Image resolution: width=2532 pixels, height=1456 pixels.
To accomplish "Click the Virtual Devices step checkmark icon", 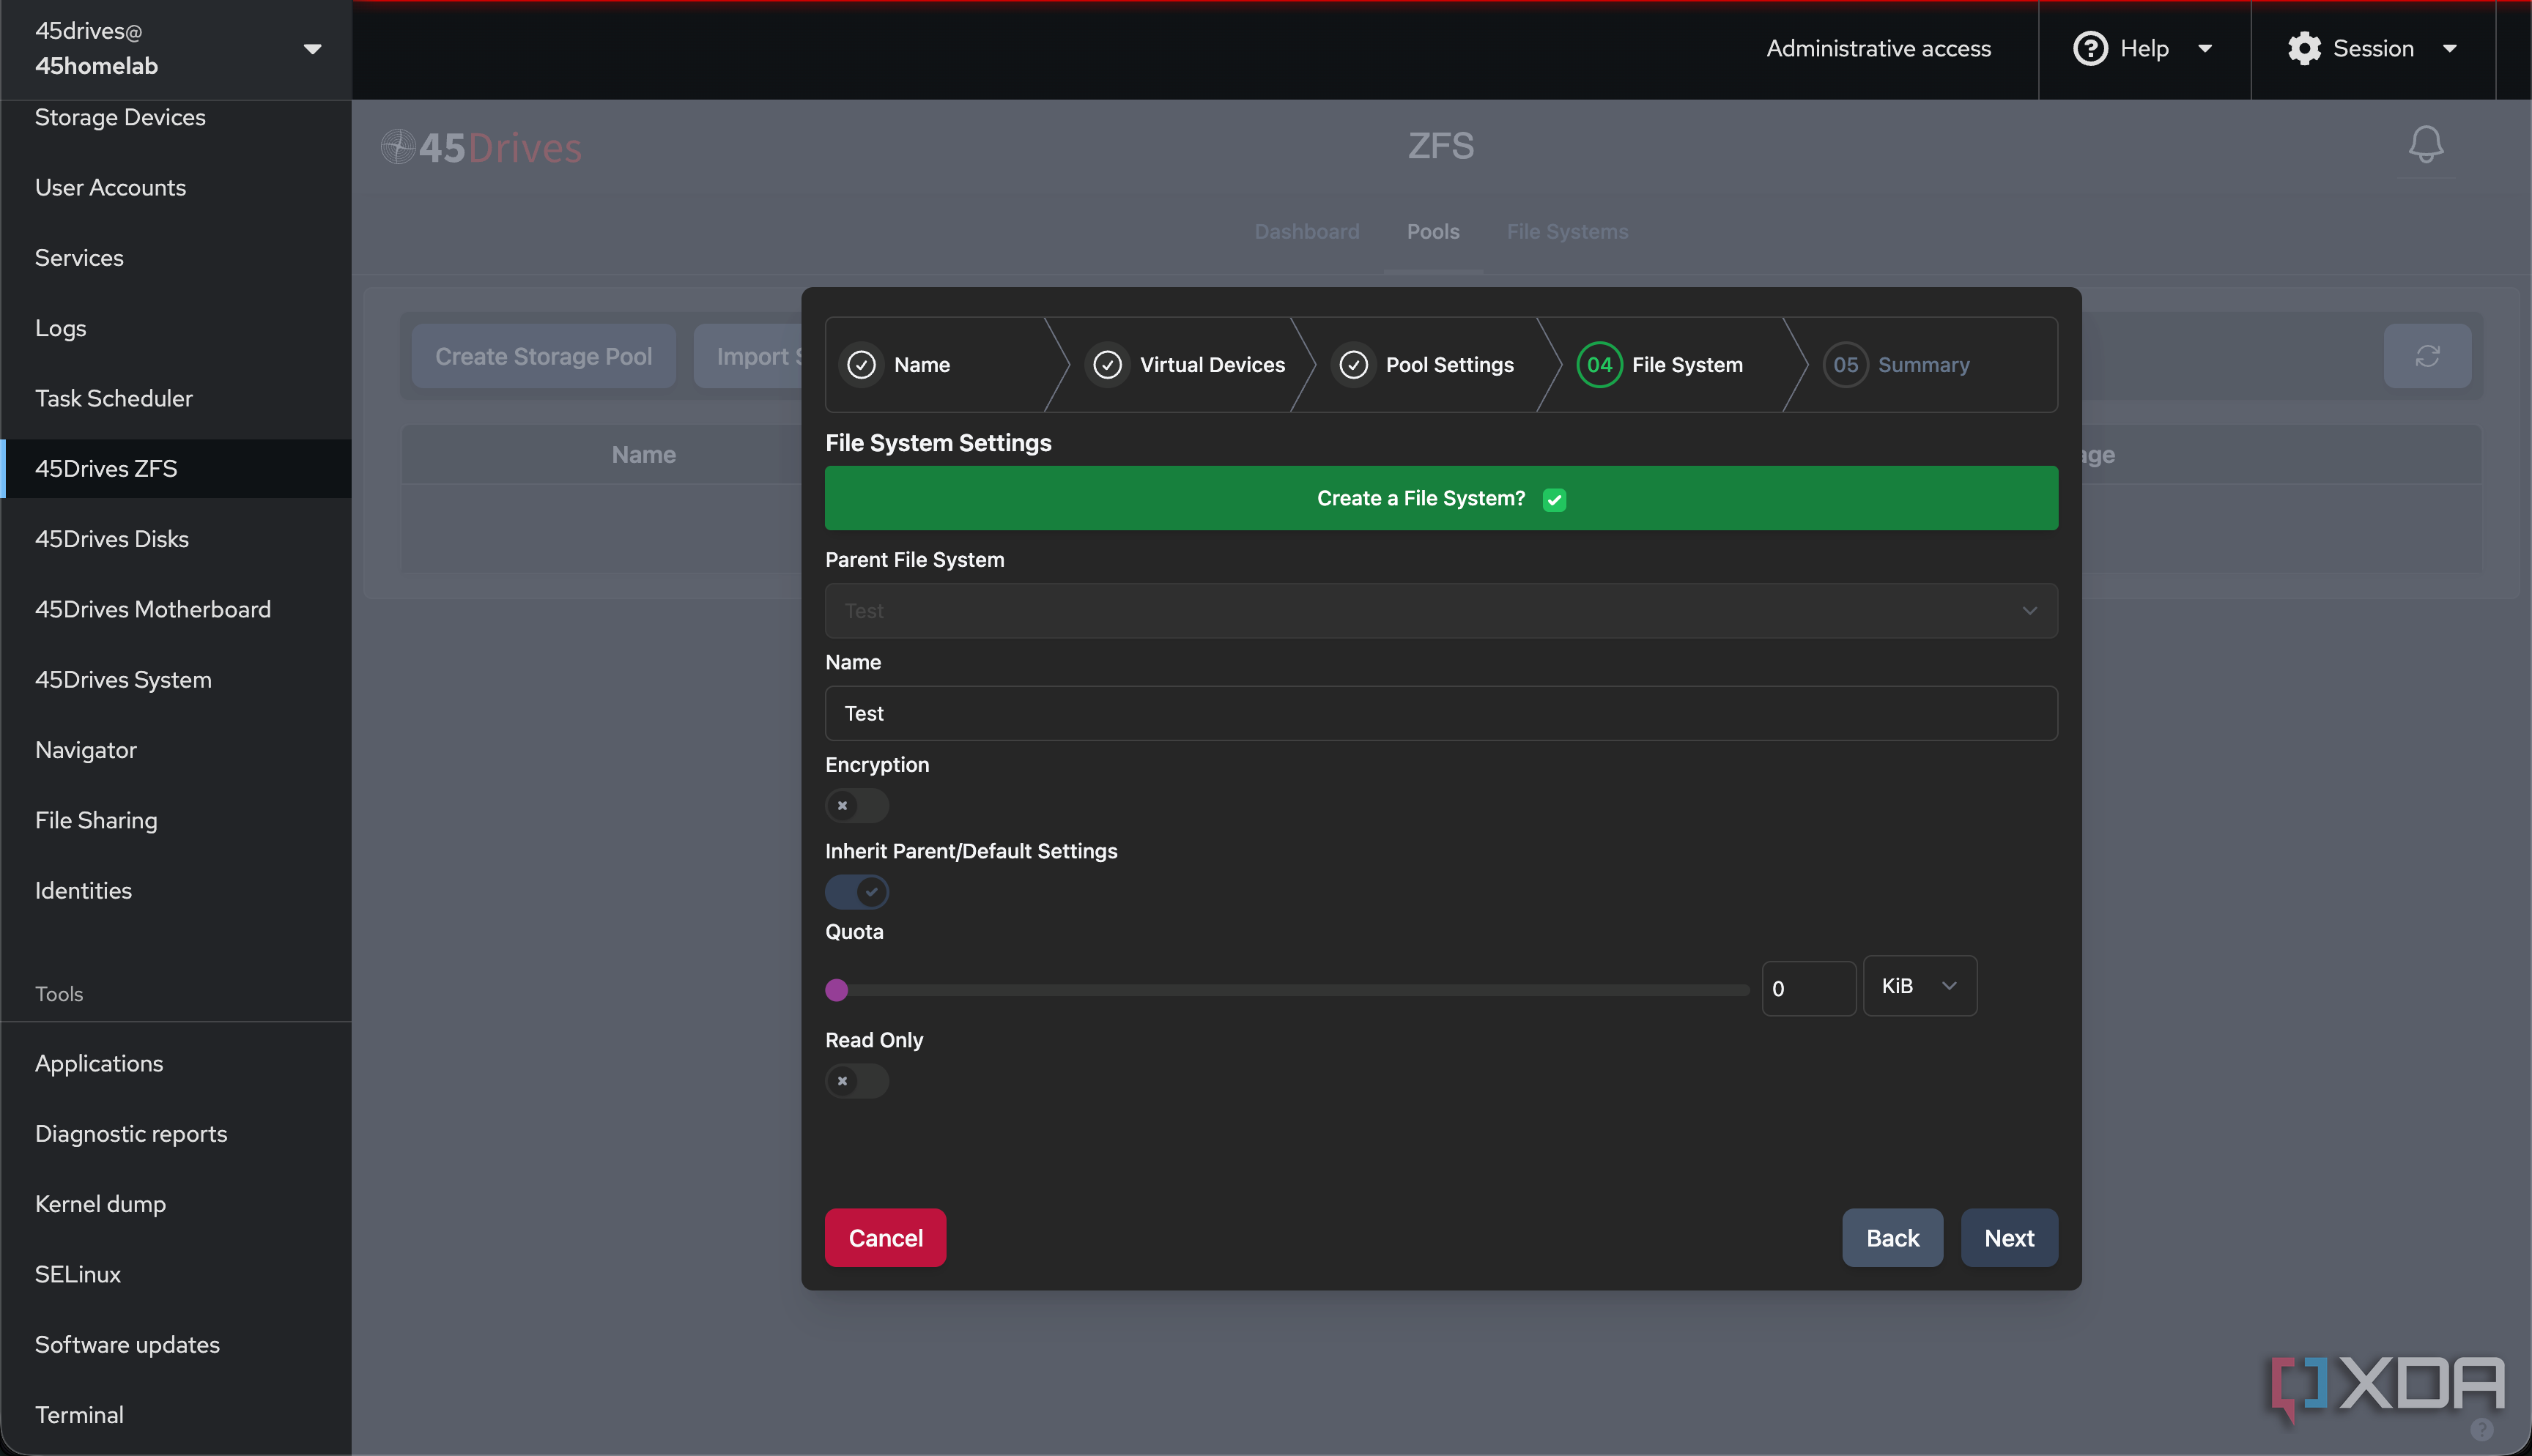I will (x=1107, y=365).
